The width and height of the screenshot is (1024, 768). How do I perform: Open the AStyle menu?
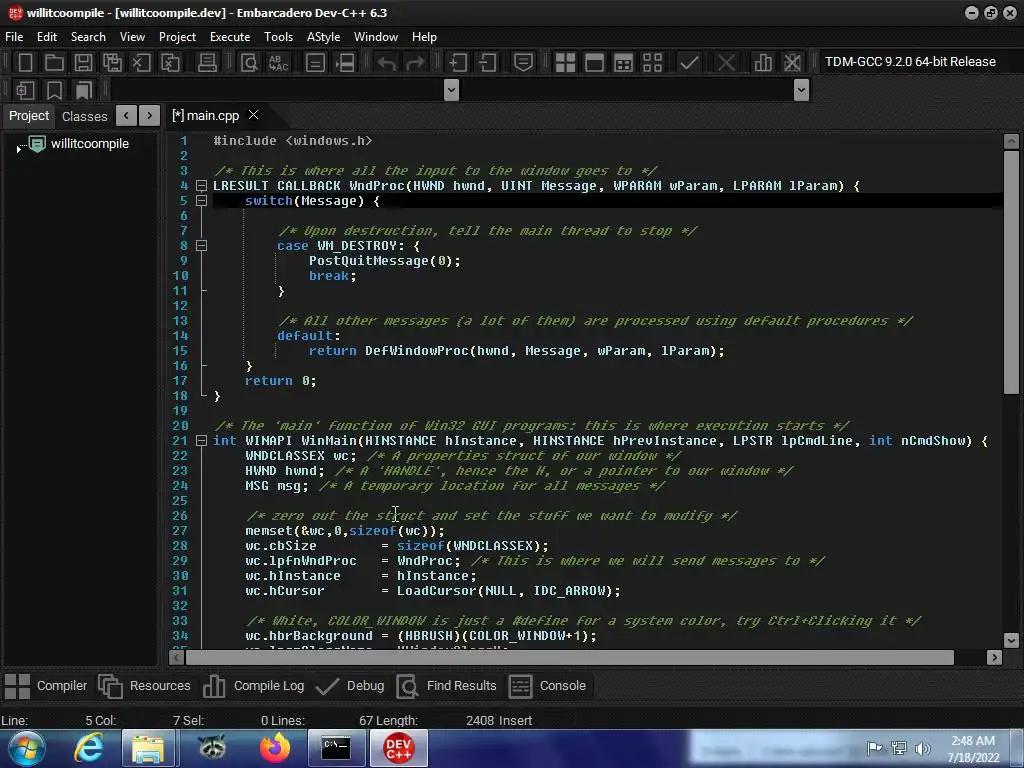[323, 37]
